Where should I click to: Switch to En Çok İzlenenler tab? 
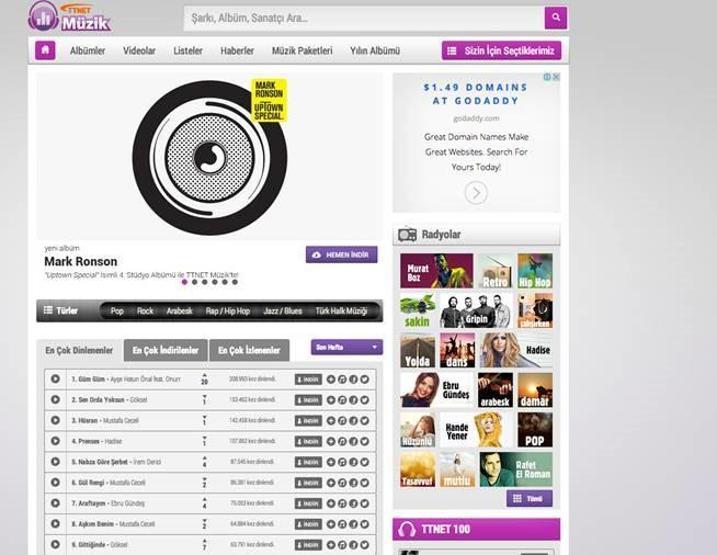coord(249,351)
